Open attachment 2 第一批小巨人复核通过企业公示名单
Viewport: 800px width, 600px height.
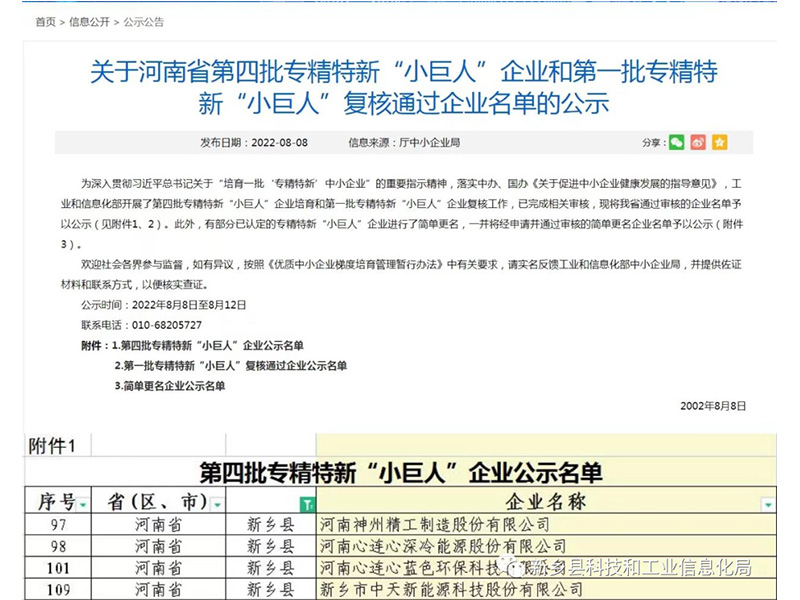pos(232,366)
